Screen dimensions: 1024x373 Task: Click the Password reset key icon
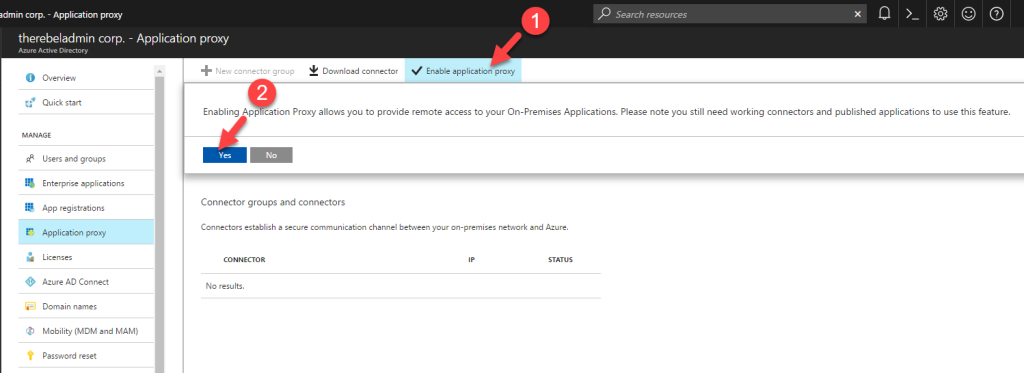[x=29, y=356]
